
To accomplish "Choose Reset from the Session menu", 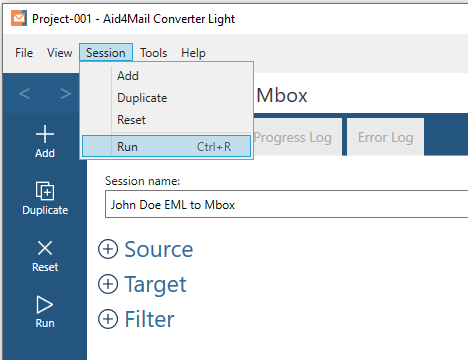I will point(166,120).
